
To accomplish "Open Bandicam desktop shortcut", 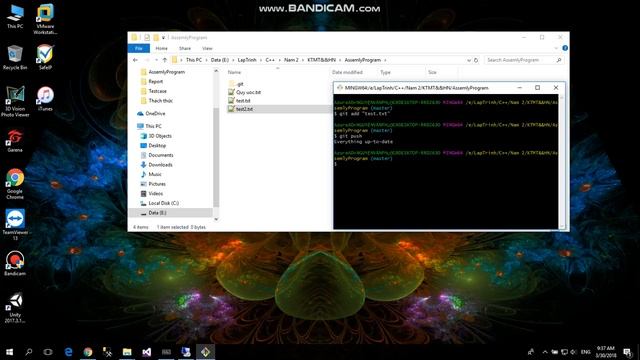I will pyautogui.click(x=15, y=264).
